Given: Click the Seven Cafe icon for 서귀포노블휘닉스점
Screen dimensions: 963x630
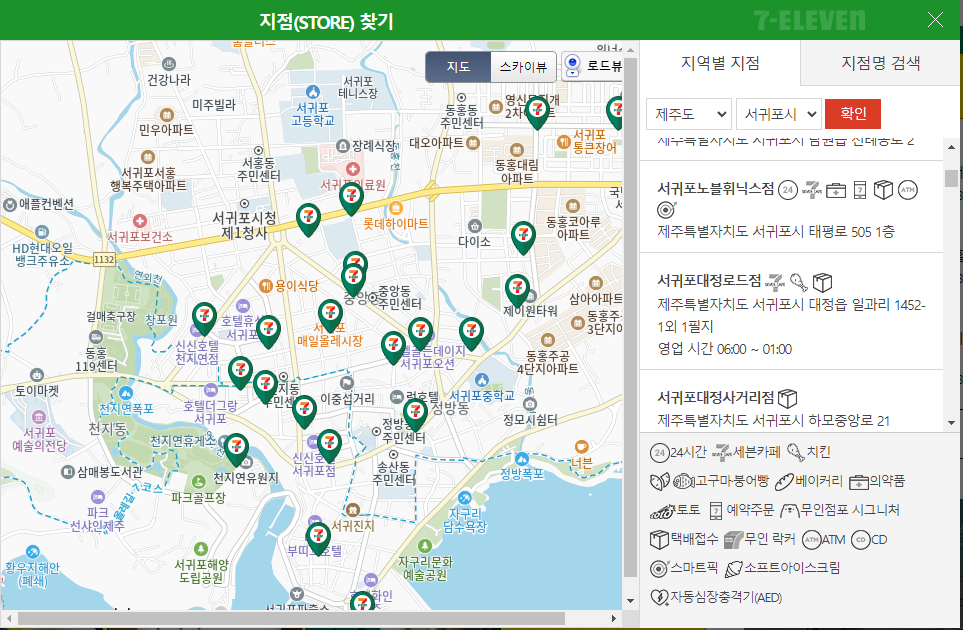Looking at the screenshot, I should pyautogui.click(x=811, y=190).
